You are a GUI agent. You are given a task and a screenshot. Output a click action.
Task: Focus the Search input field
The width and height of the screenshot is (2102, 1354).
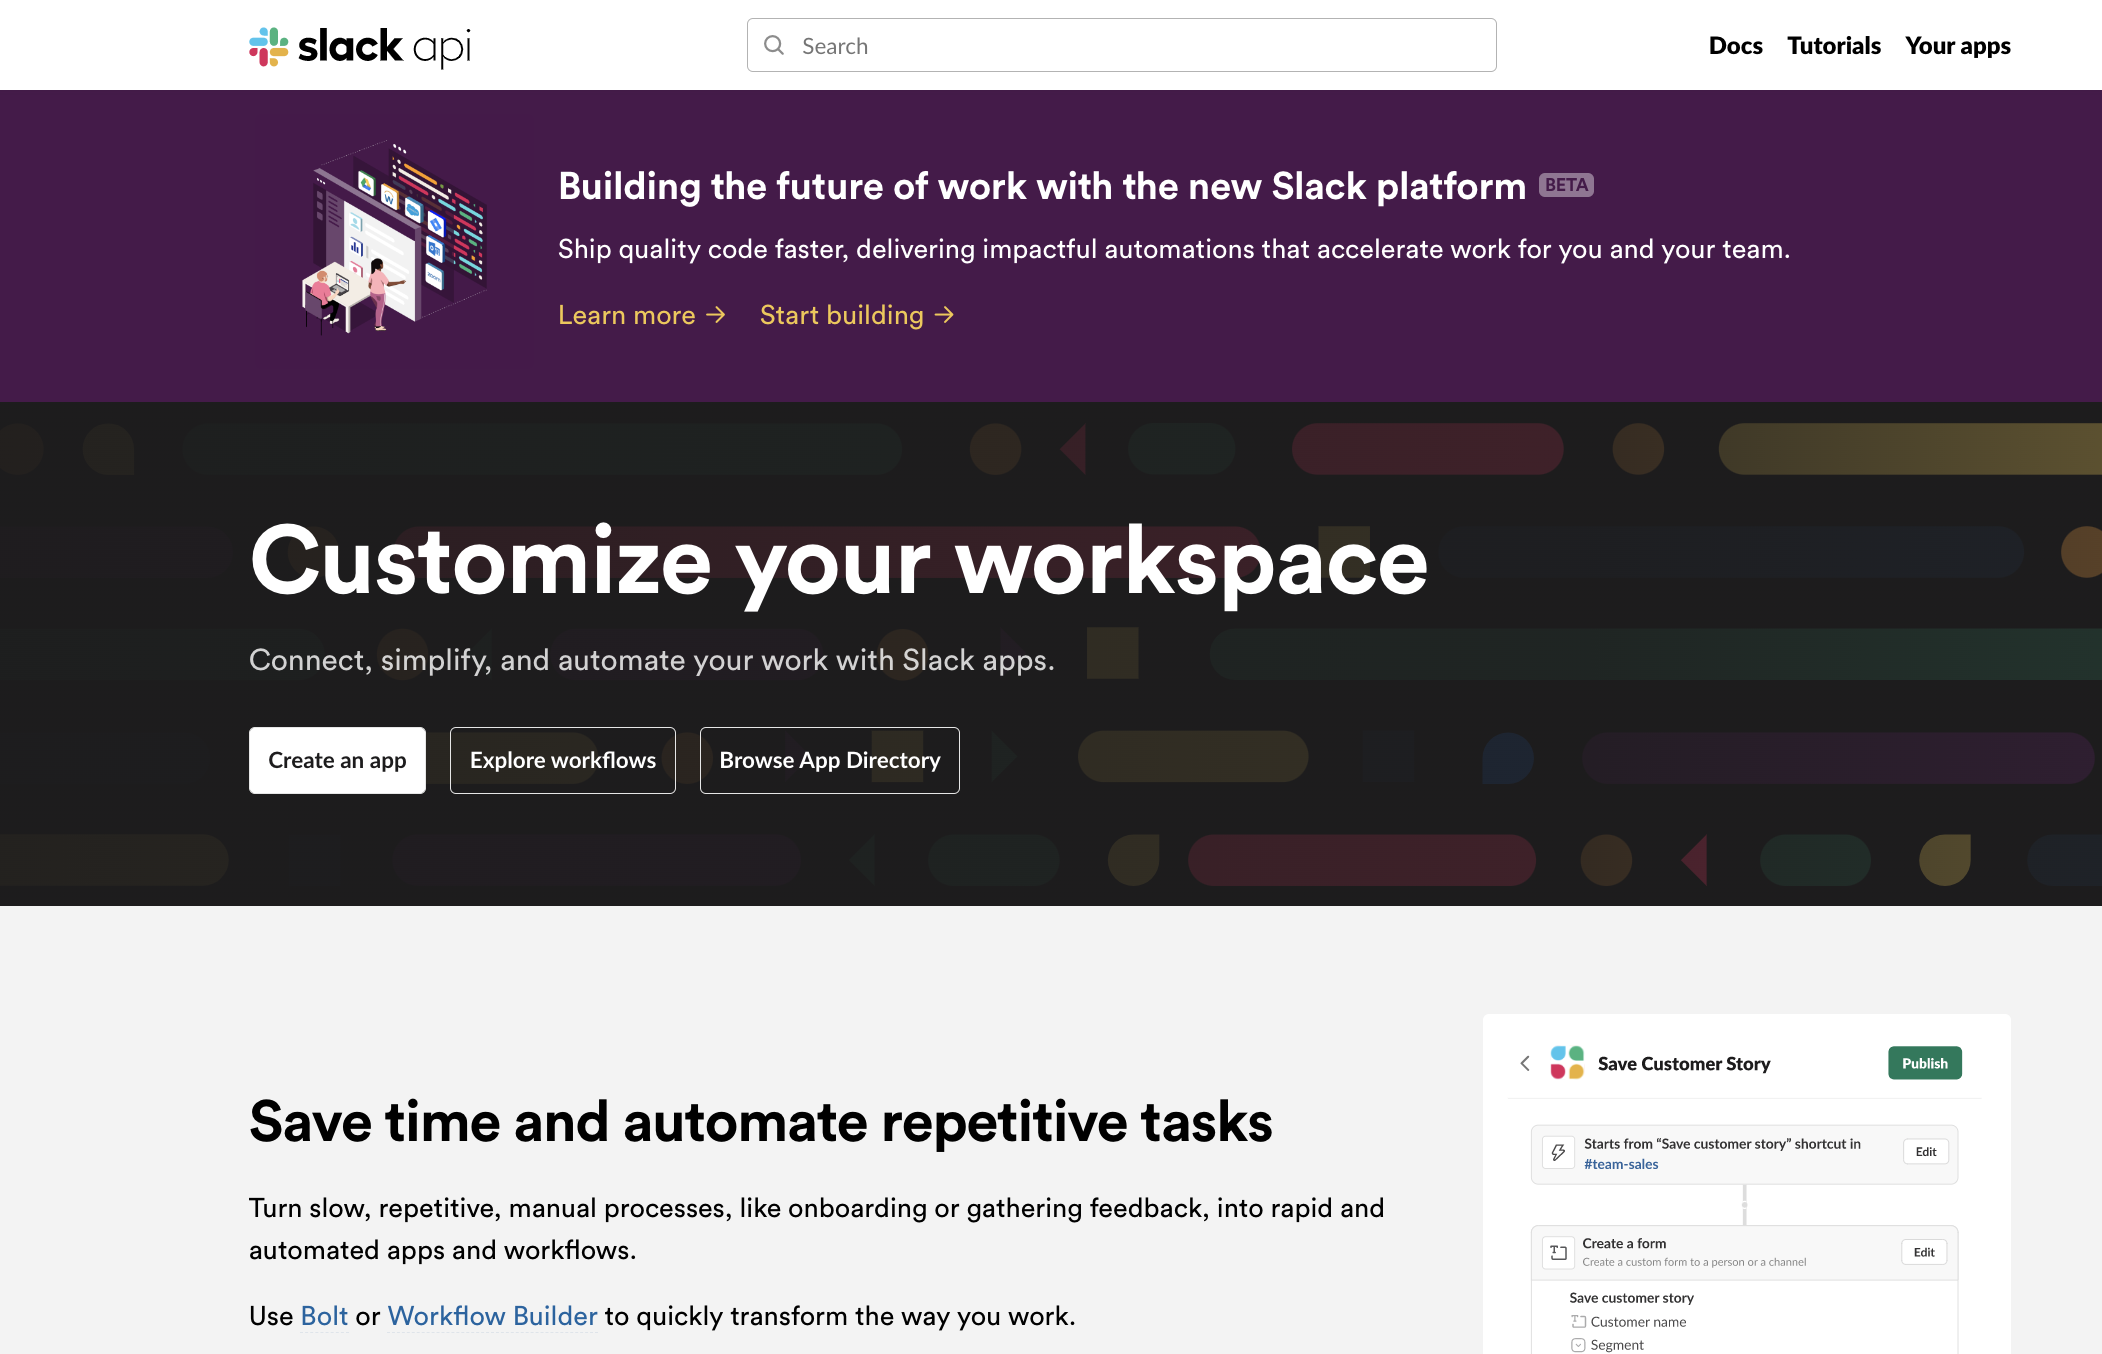[x=1140, y=46]
